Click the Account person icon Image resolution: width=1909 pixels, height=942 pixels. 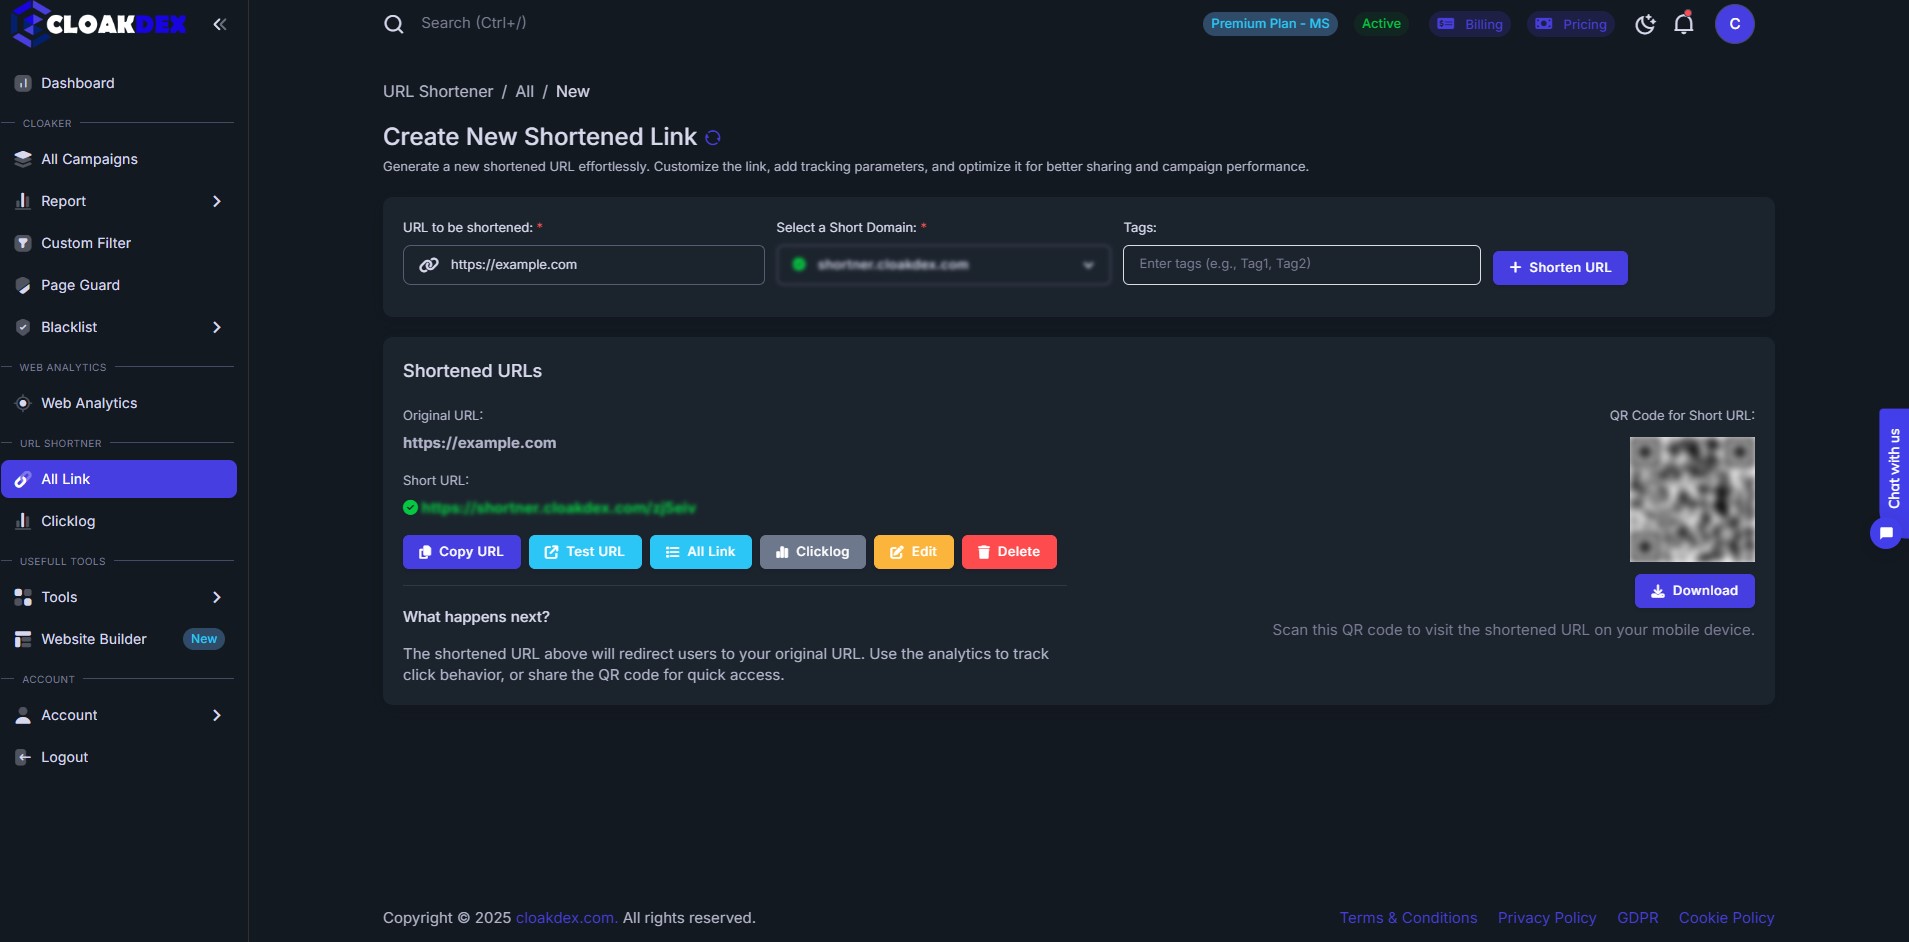click(x=23, y=715)
